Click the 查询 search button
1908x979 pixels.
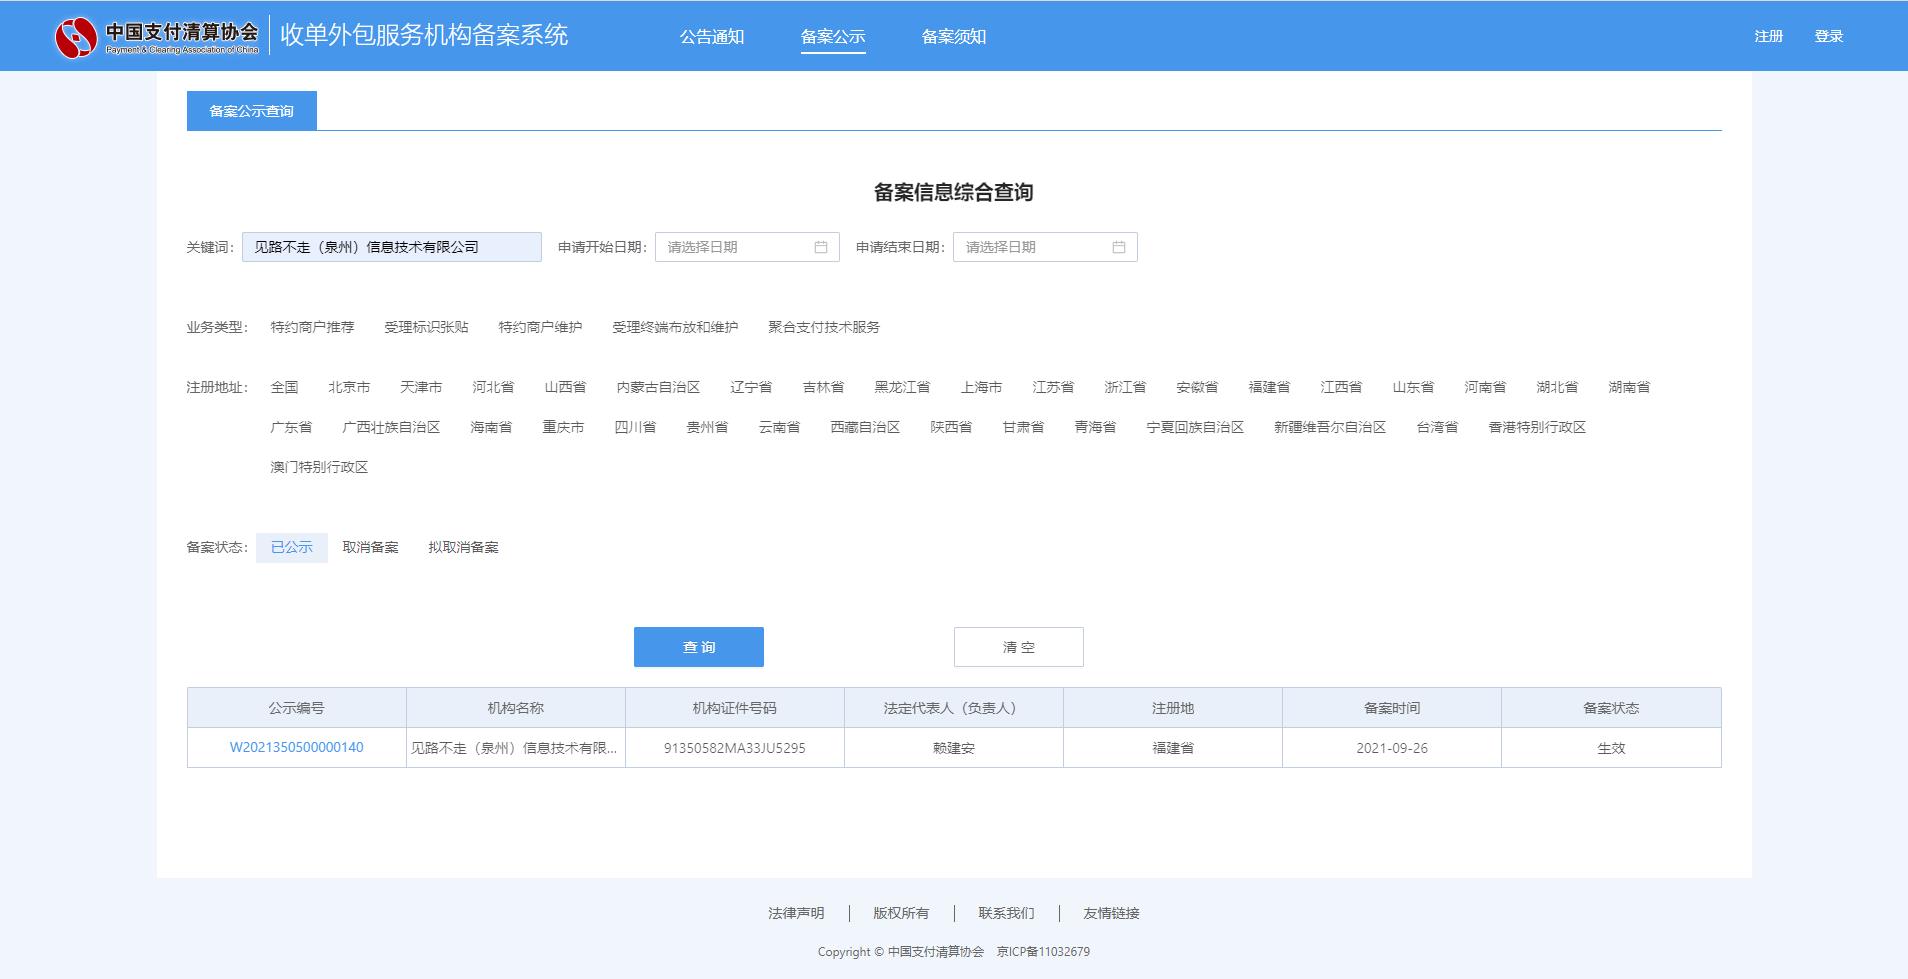pyautogui.click(x=699, y=647)
